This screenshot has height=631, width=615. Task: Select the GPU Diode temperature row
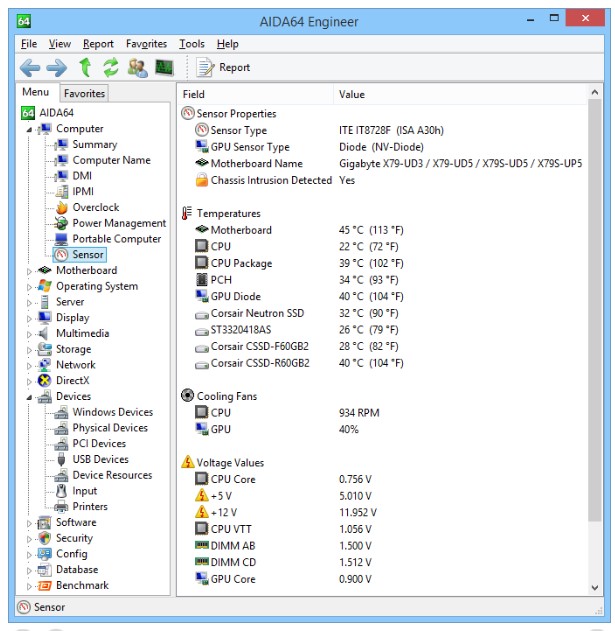click(x=382, y=297)
